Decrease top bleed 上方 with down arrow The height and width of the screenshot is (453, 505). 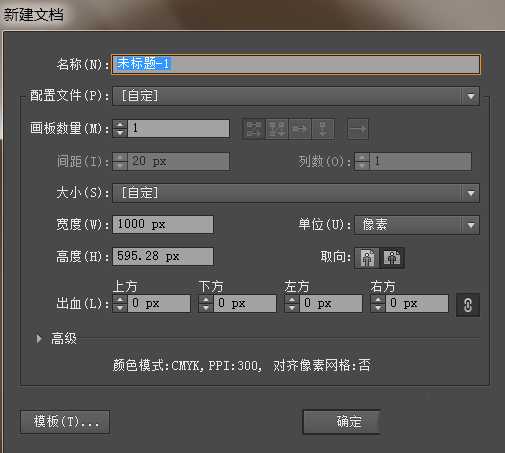(120, 308)
